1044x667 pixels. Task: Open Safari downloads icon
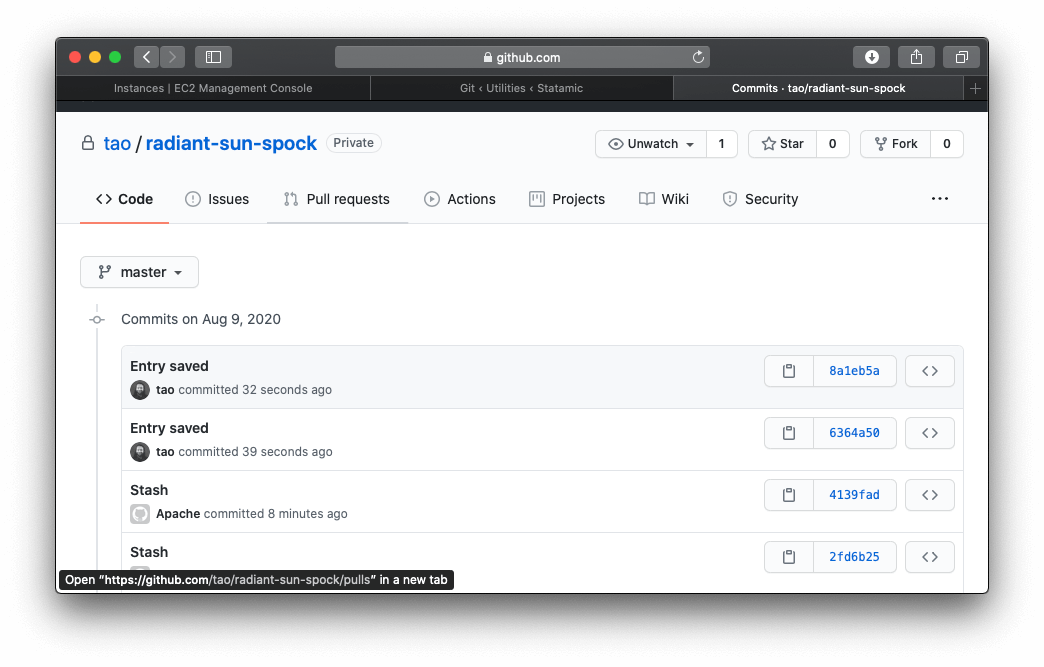[871, 57]
